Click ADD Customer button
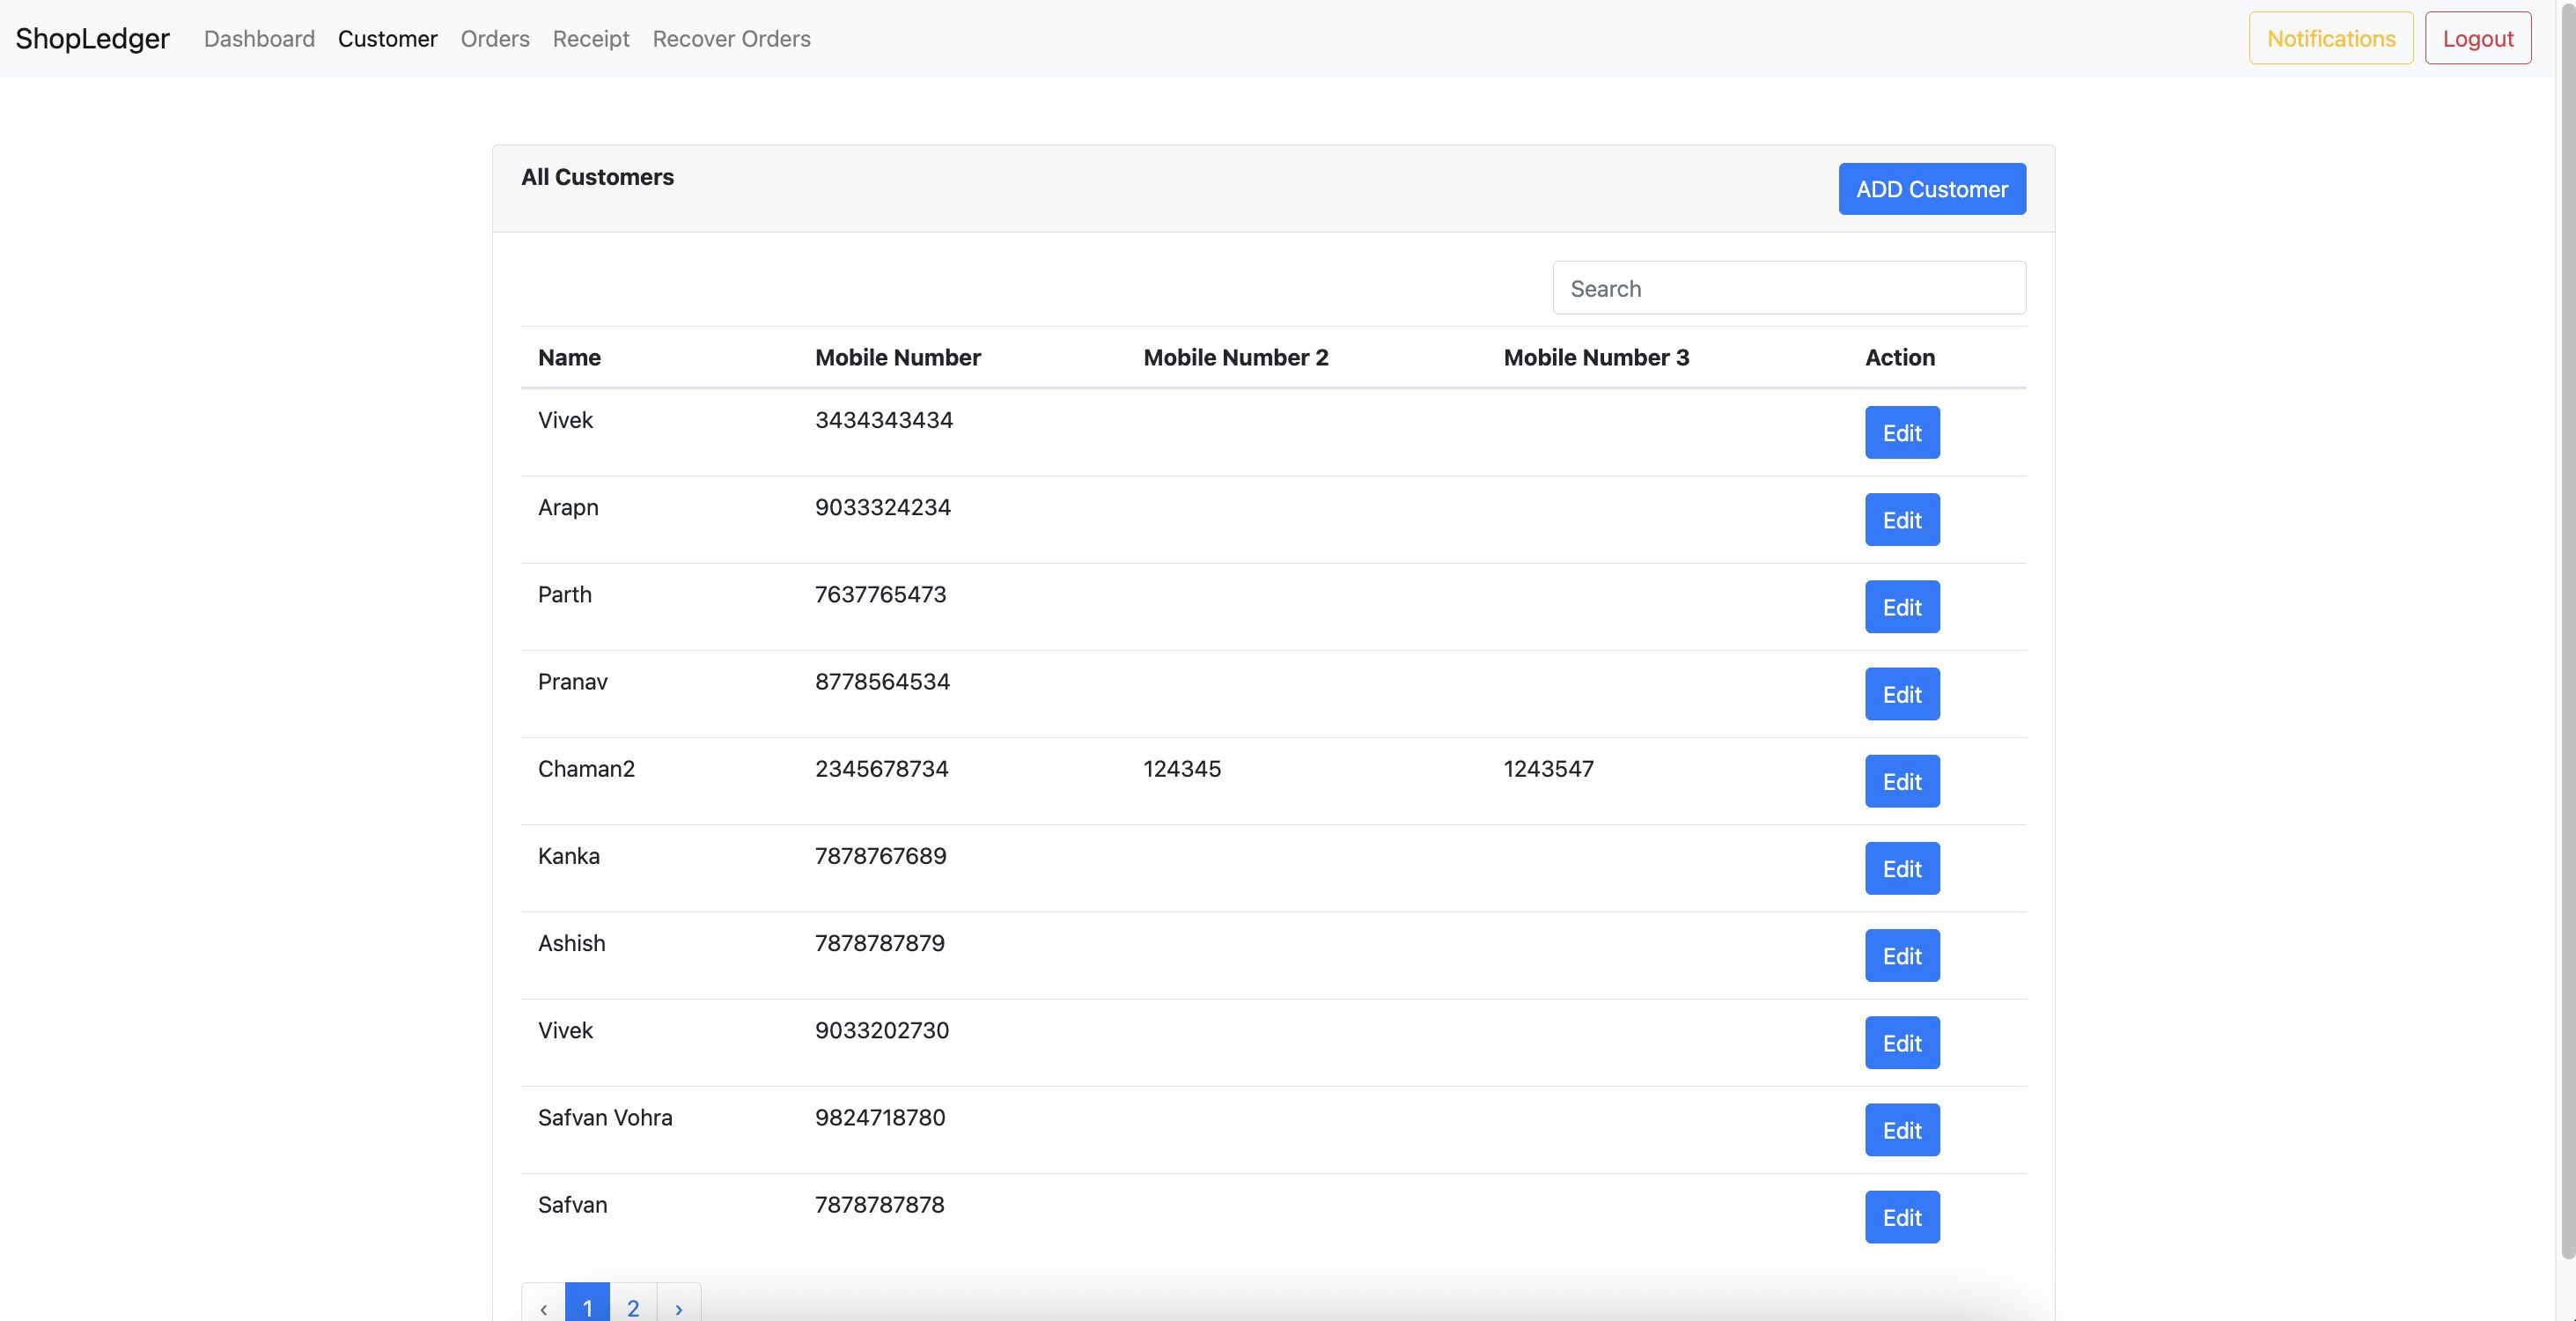The image size is (2576, 1321). tap(1931, 189)
